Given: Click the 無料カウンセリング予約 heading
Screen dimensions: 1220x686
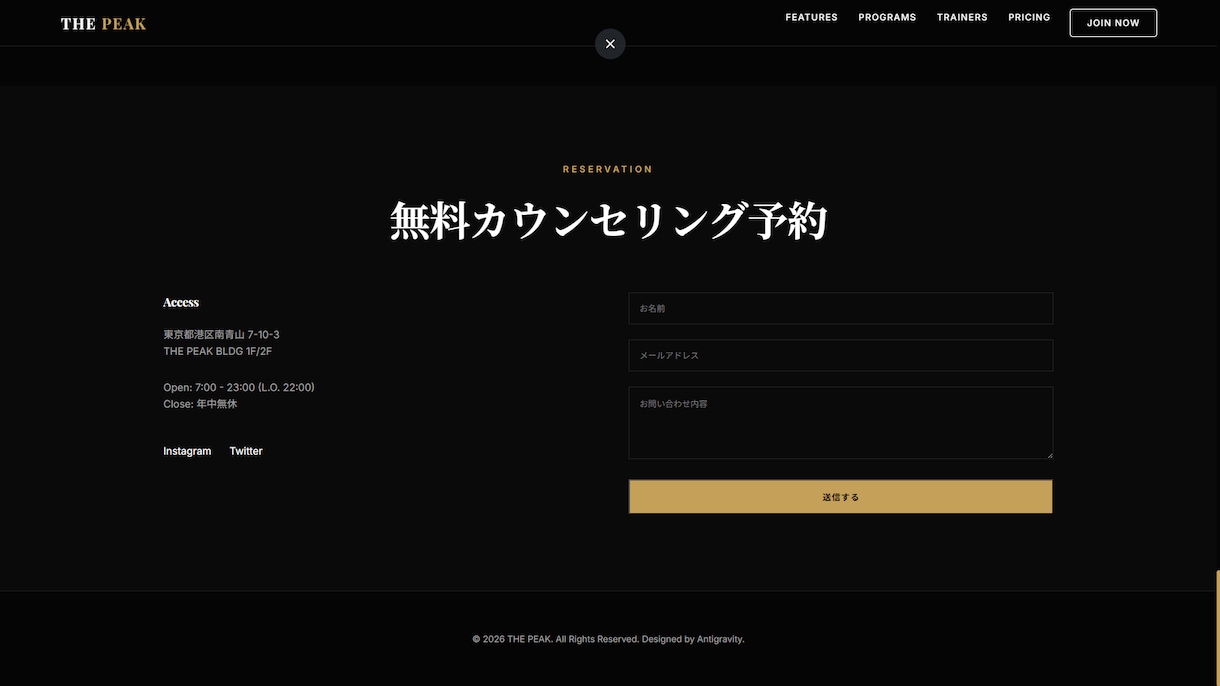Looking at the screenshot, I should (609, 221).
